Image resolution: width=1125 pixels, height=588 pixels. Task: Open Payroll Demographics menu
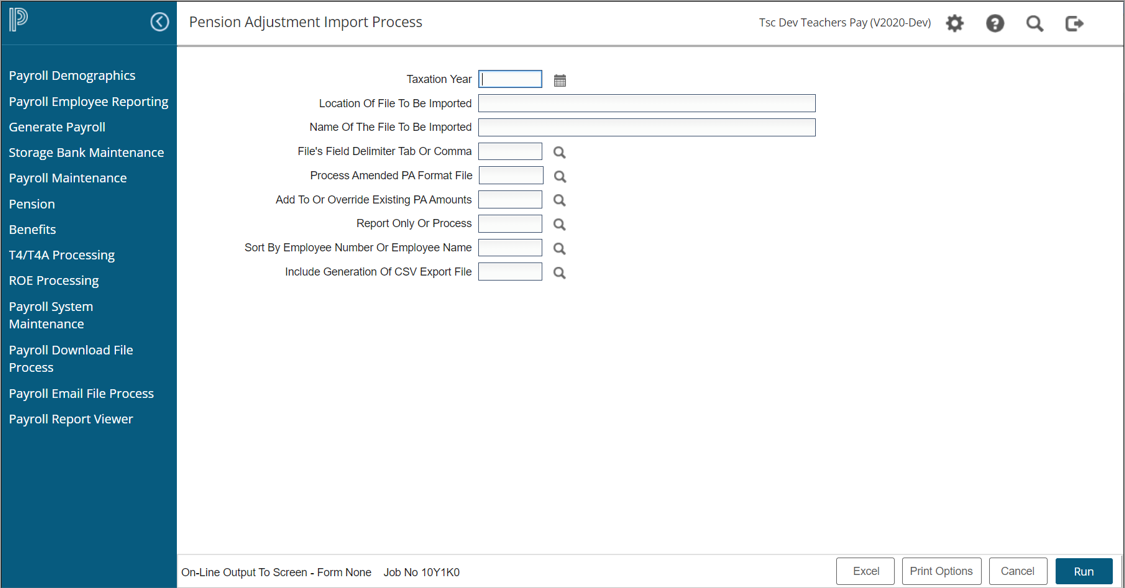[72, 76]
